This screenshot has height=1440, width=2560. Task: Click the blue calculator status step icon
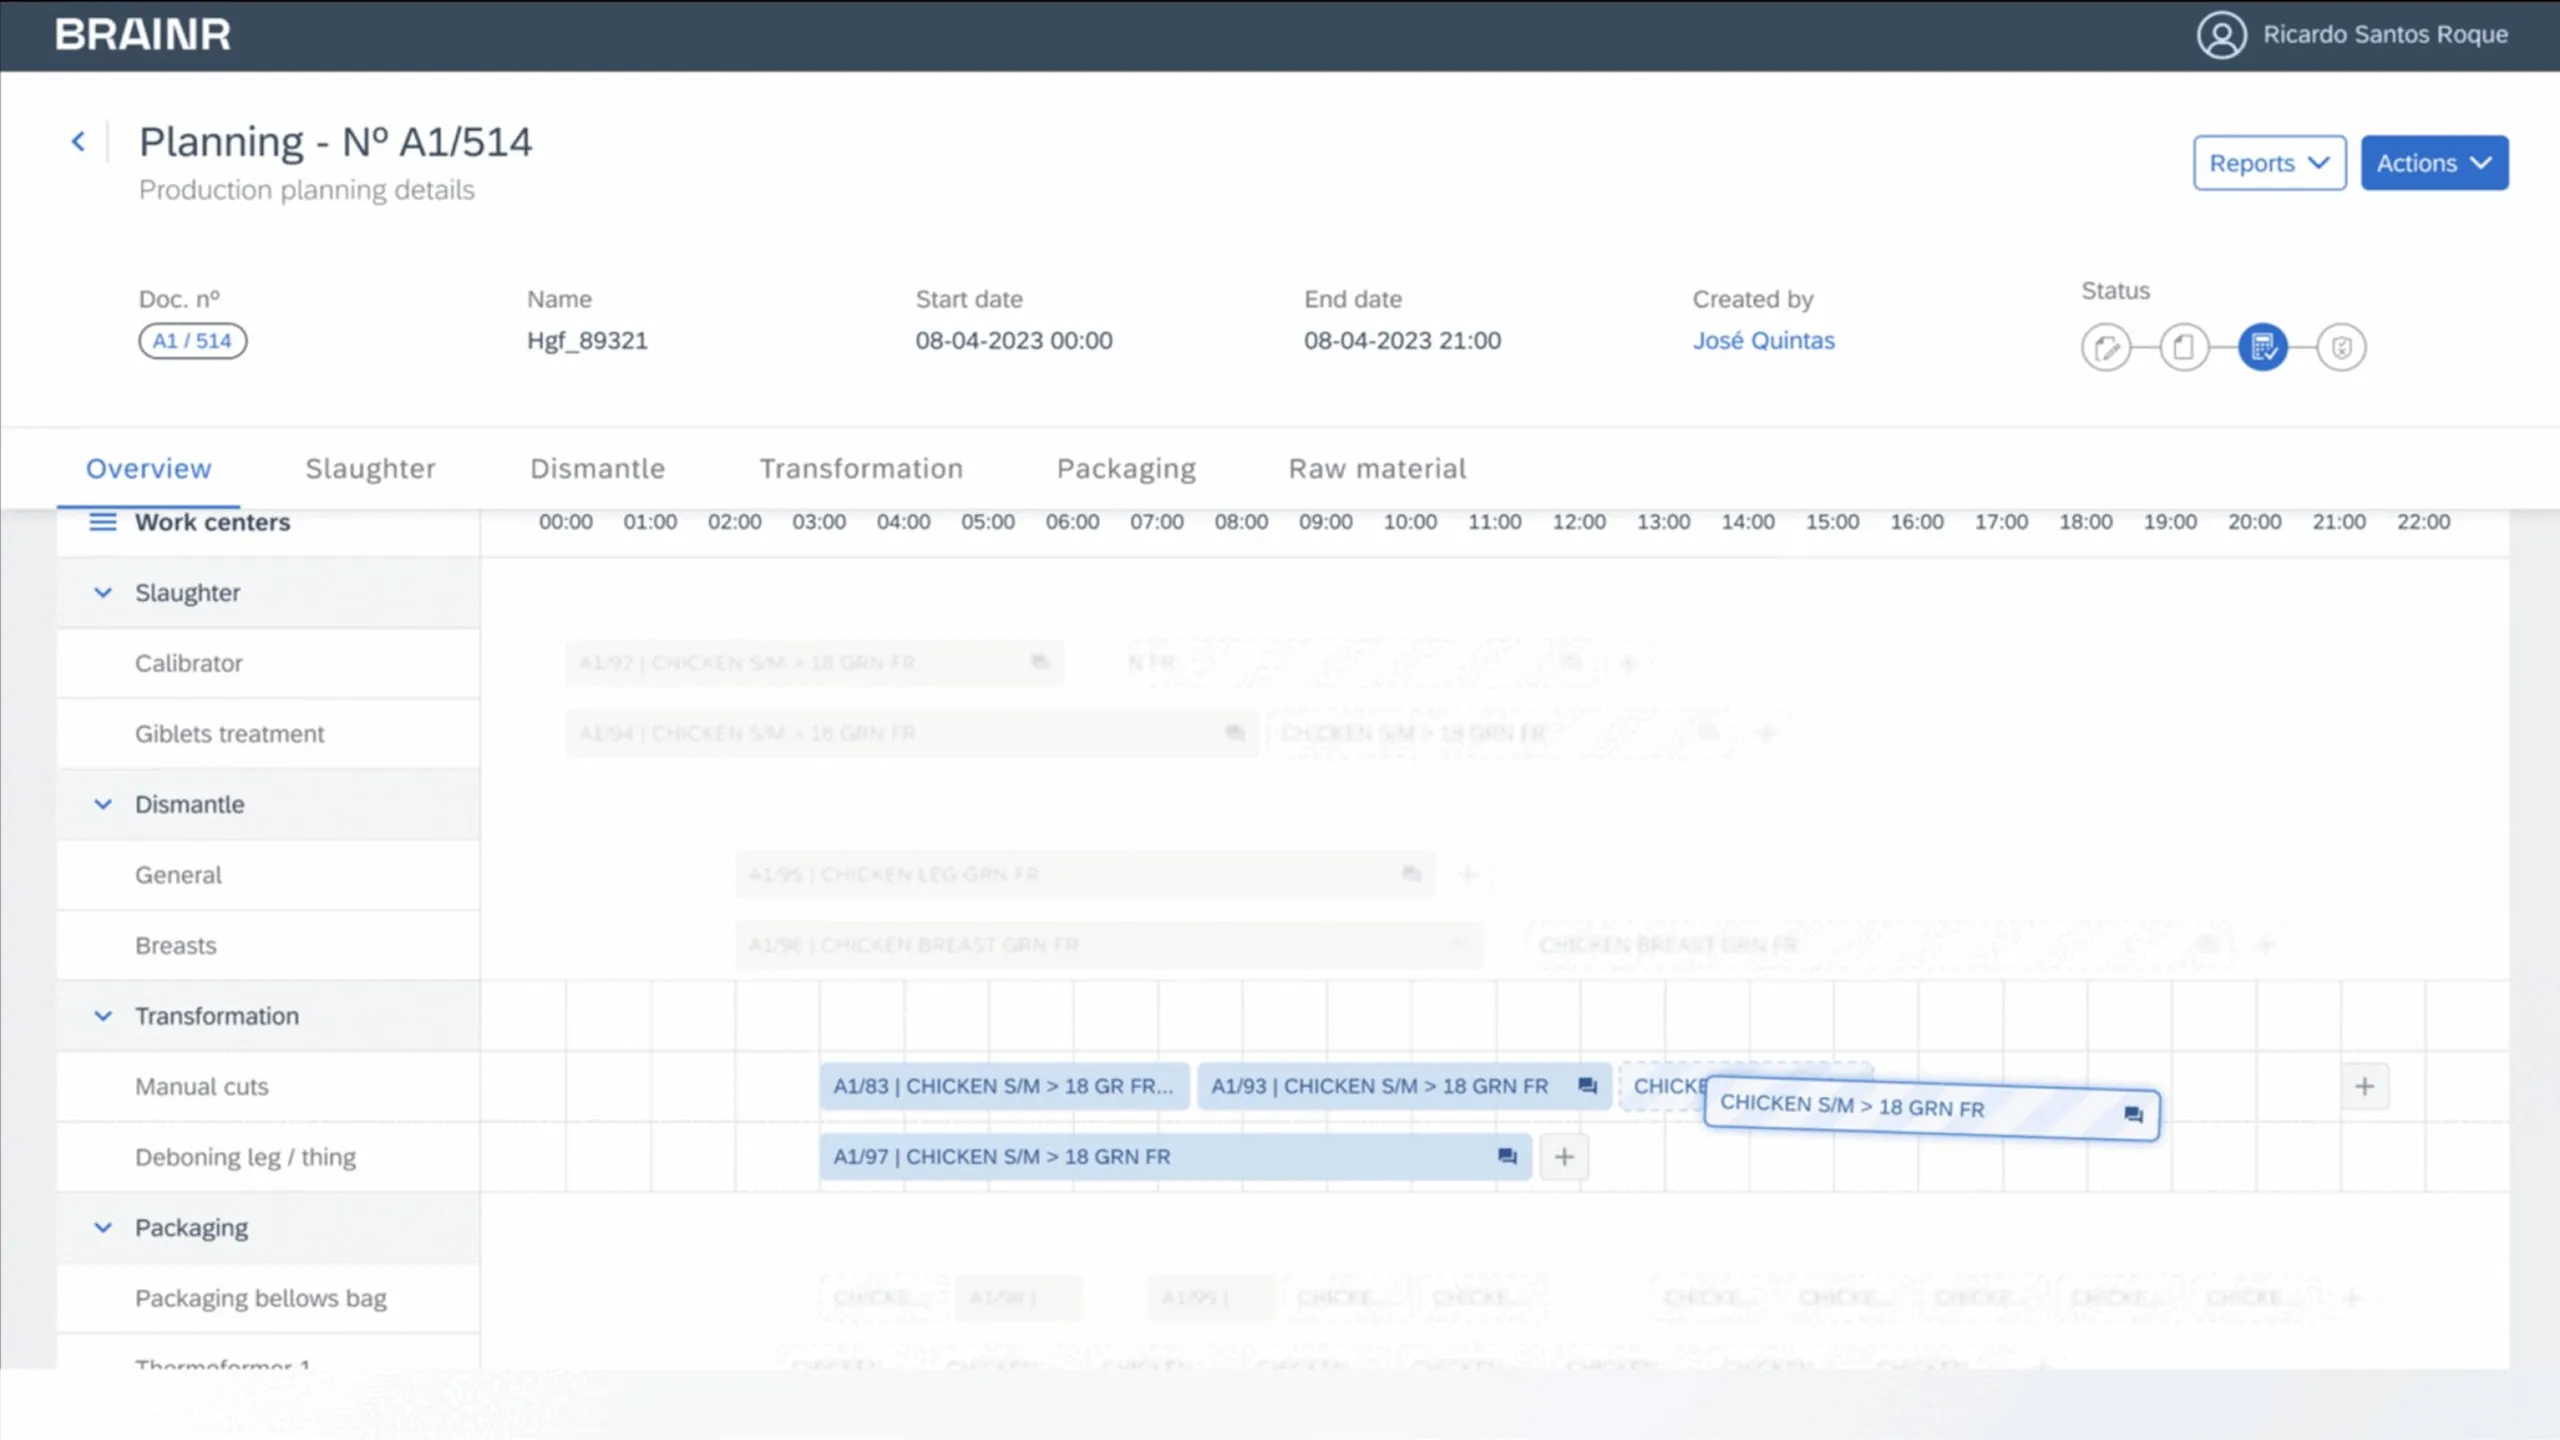pos(2264,347)
